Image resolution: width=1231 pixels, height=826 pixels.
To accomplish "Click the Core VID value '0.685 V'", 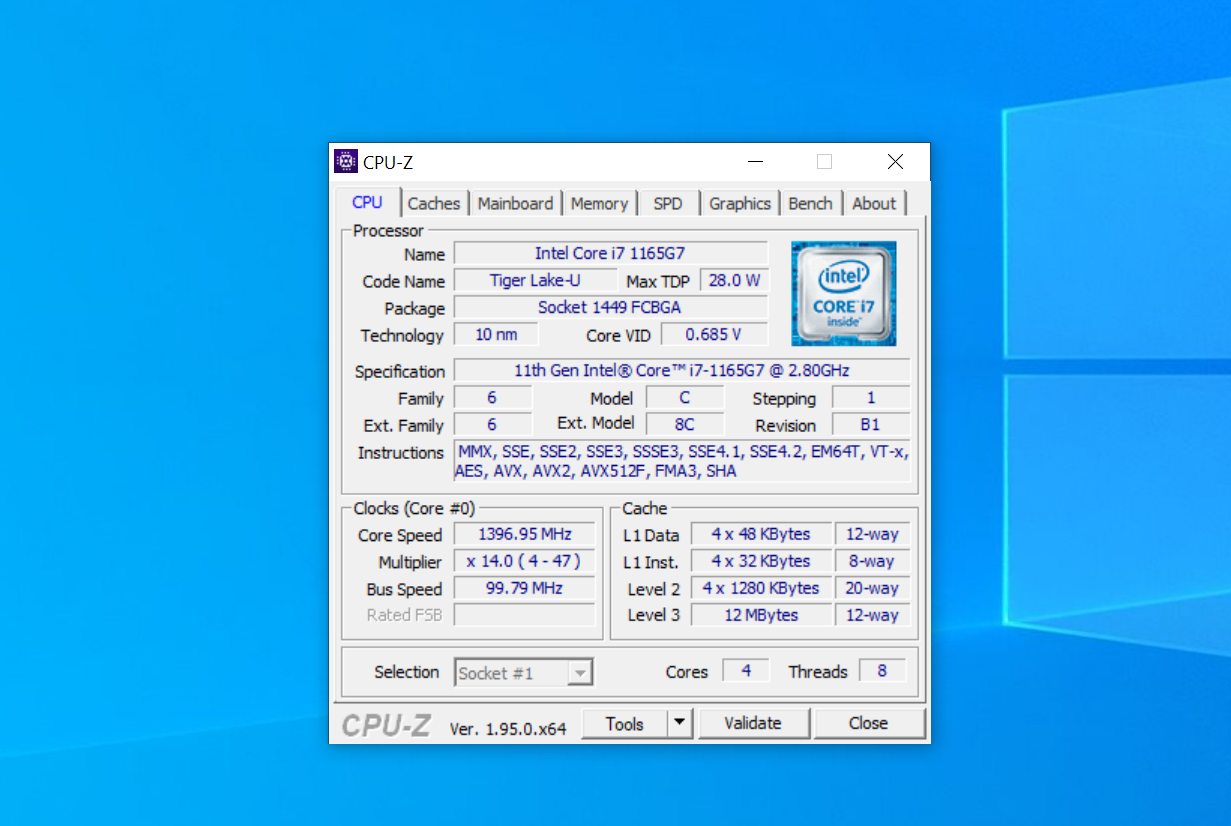I will pyautogui.click(x=714, y=335).
